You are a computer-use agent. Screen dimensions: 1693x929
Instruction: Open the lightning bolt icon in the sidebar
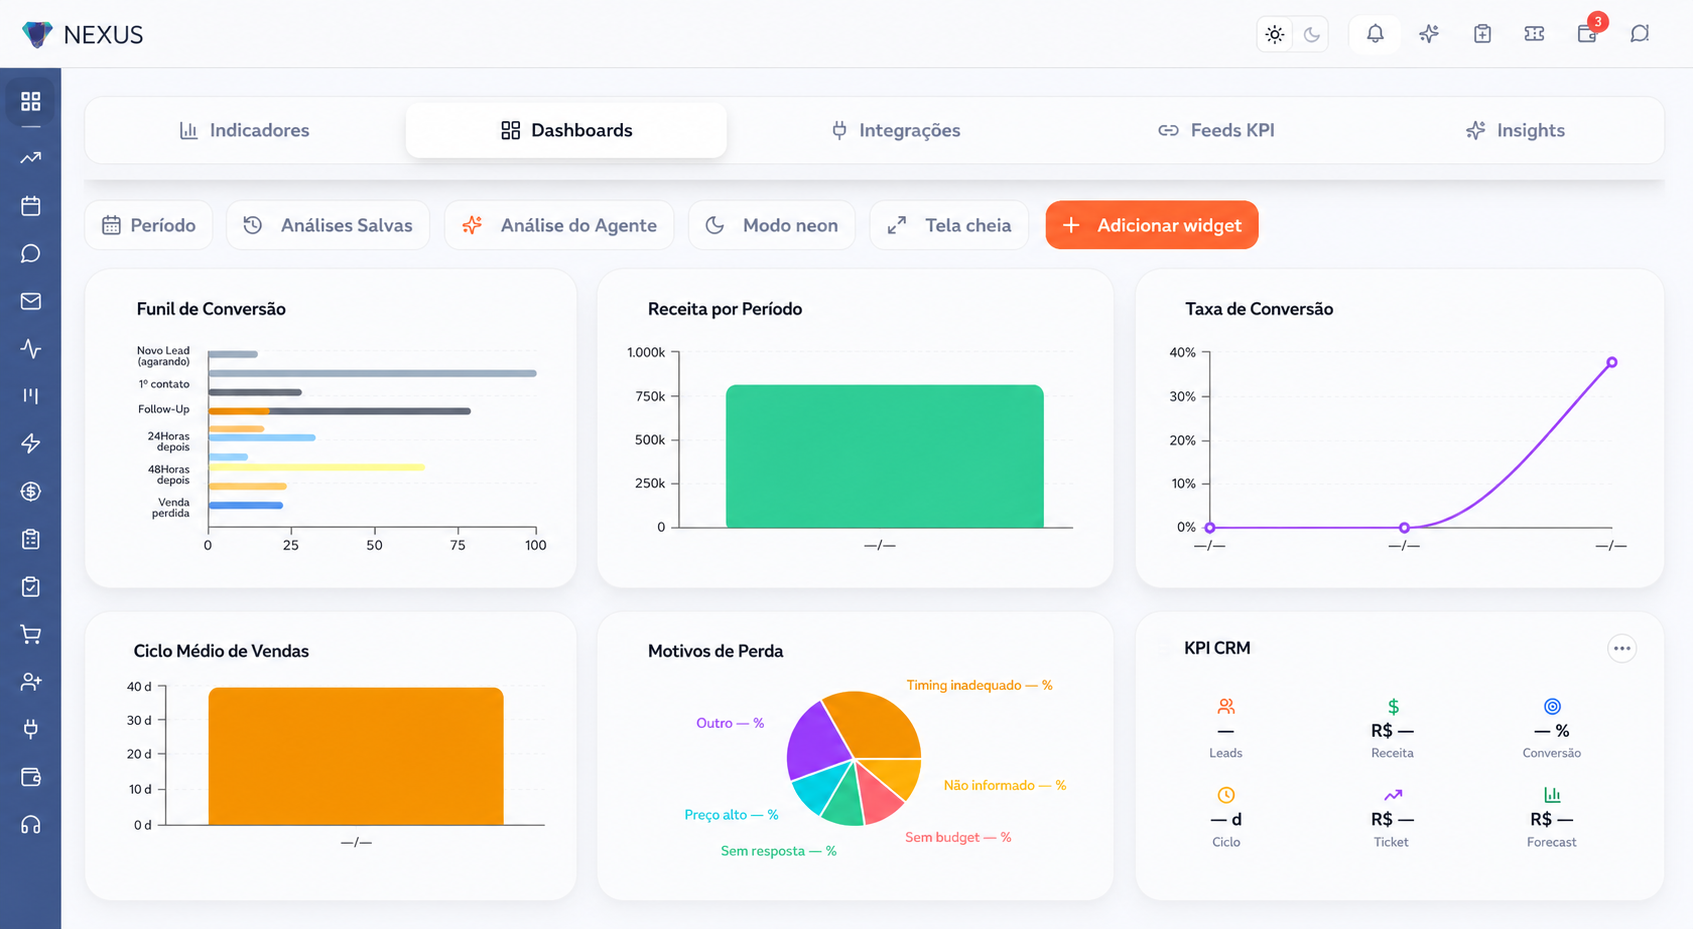[31, 443]
